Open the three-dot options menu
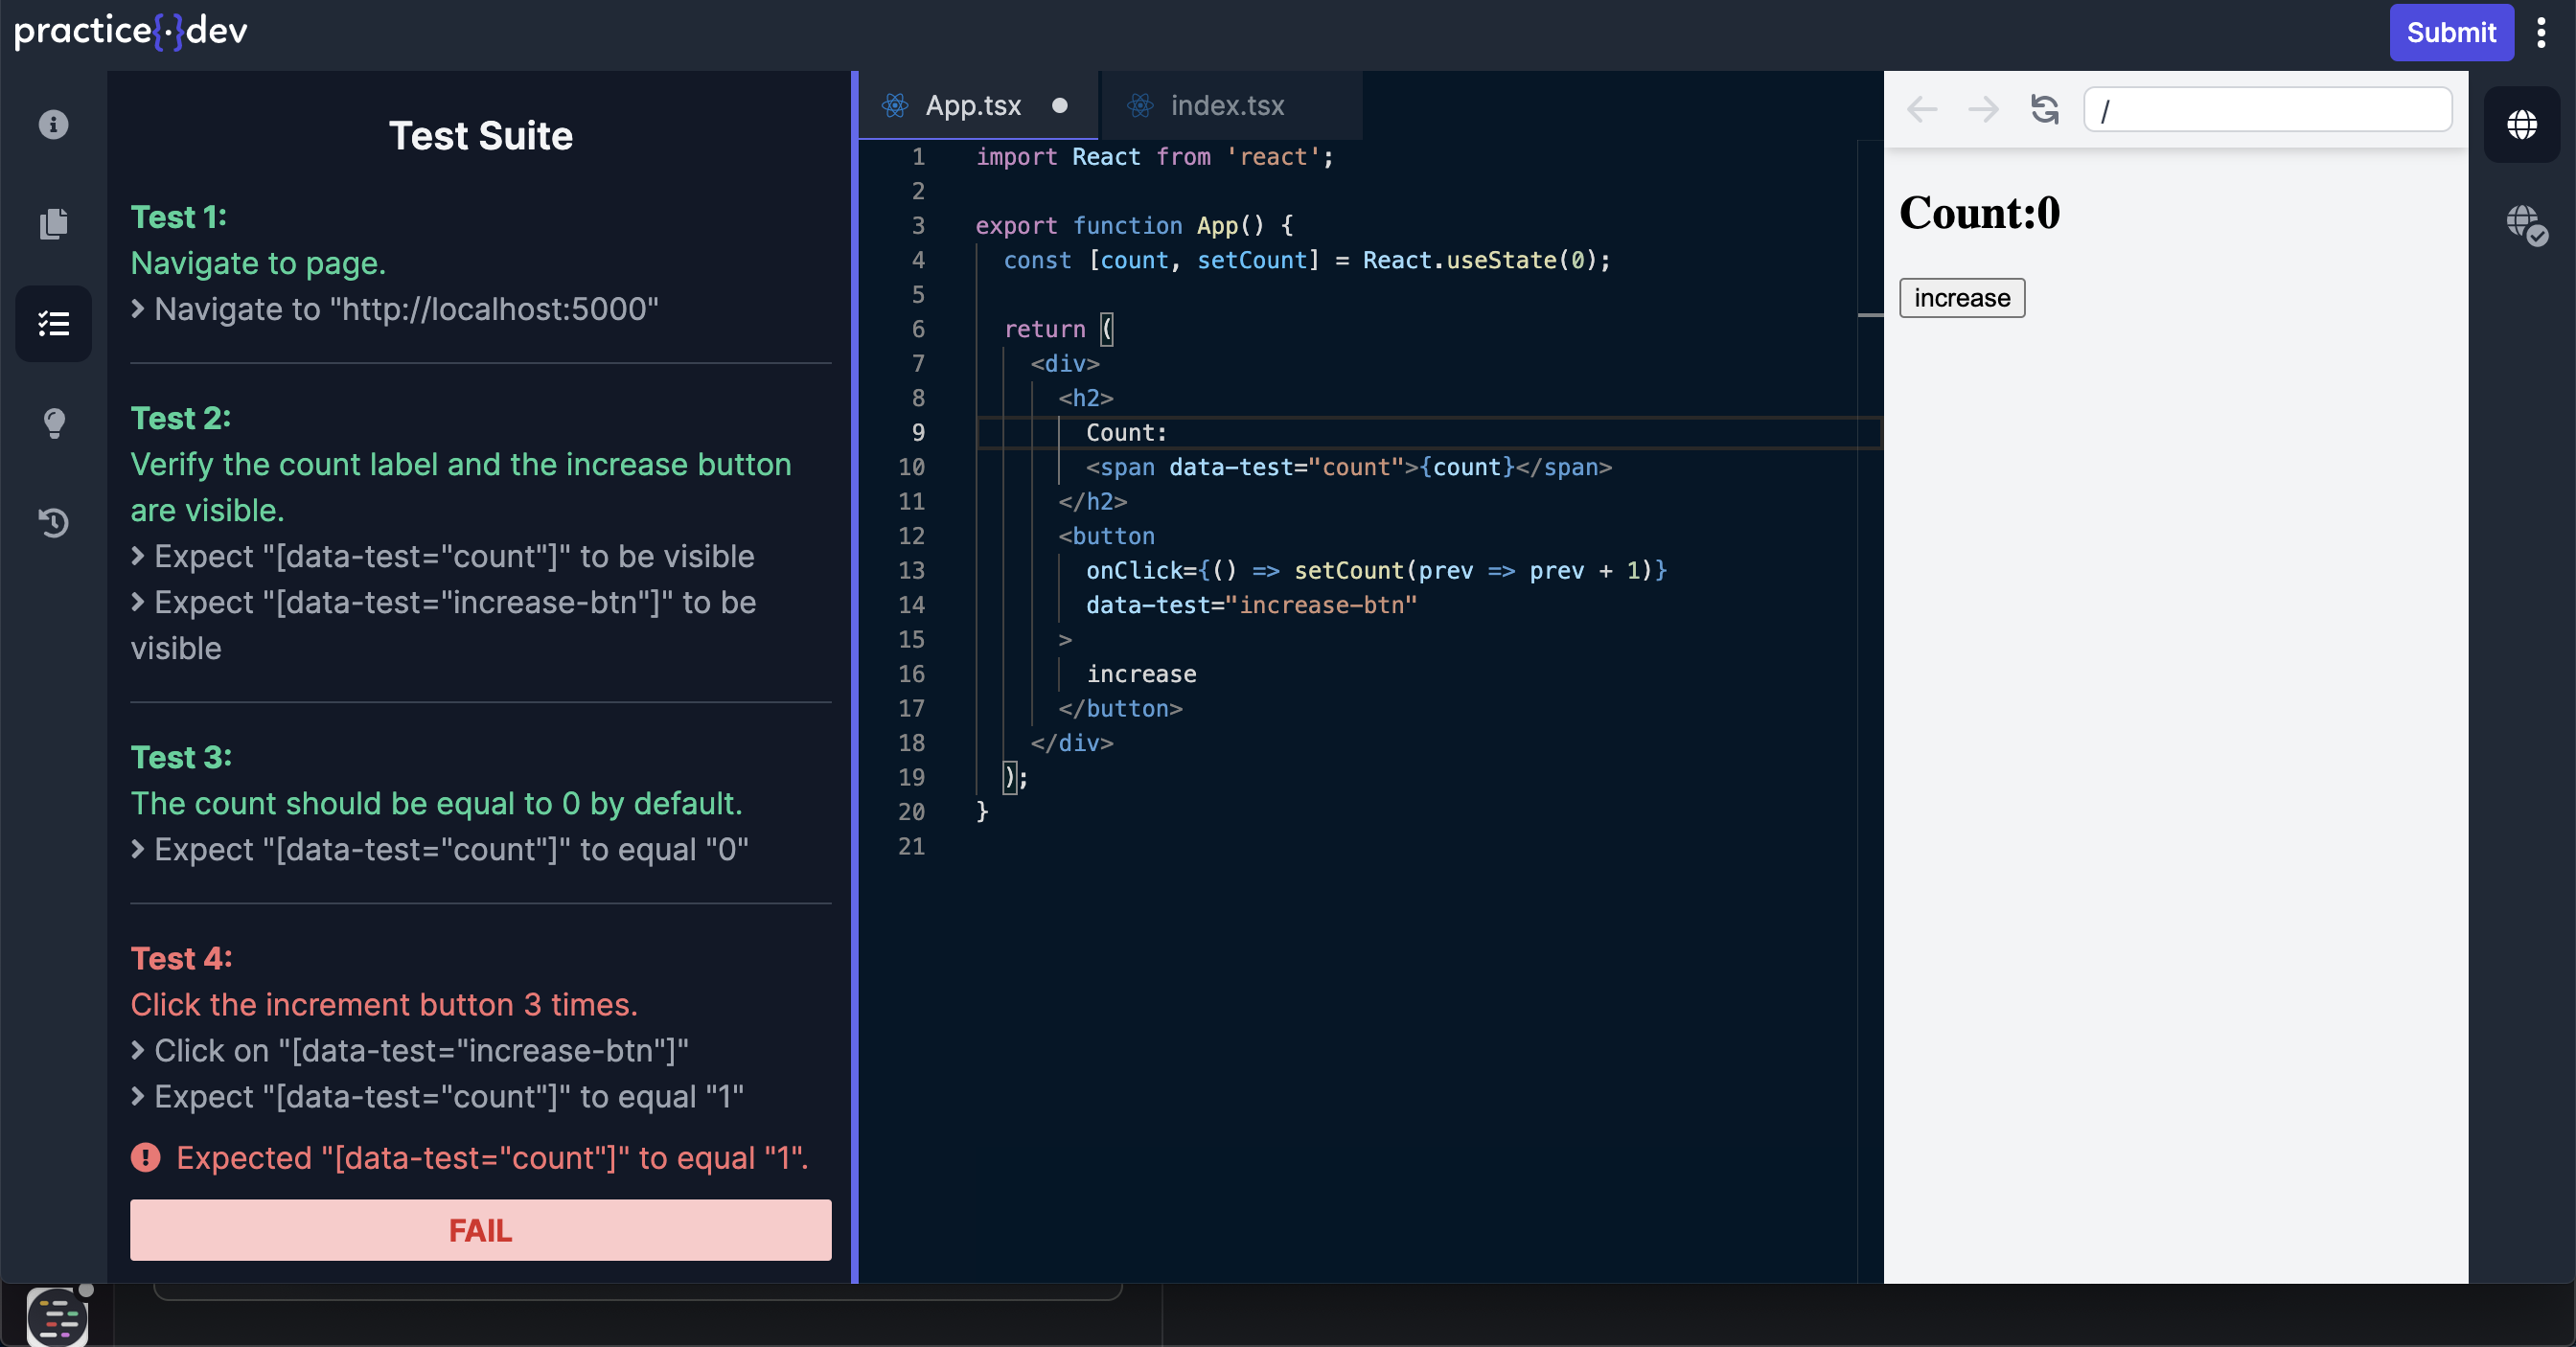2576x1347 pixels. tap(2541, 33)
